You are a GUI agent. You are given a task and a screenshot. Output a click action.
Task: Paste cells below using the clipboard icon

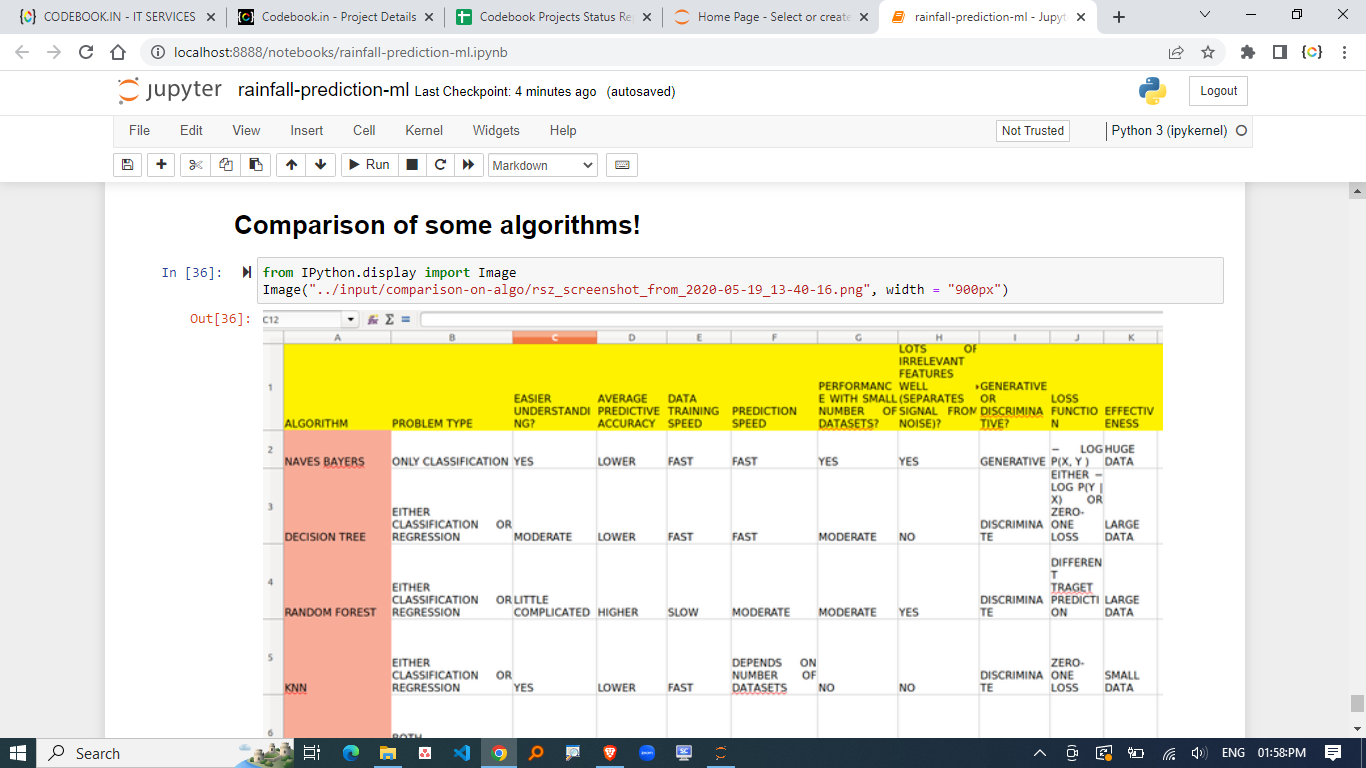coord(256,165)
